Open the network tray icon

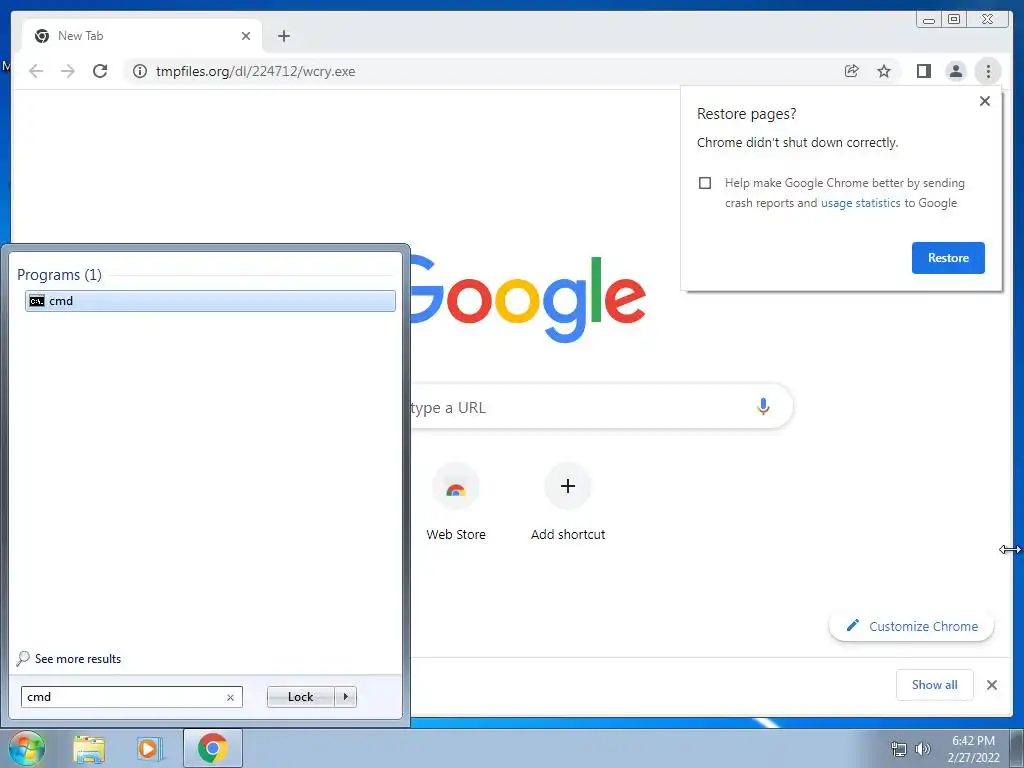coord(899,749)
